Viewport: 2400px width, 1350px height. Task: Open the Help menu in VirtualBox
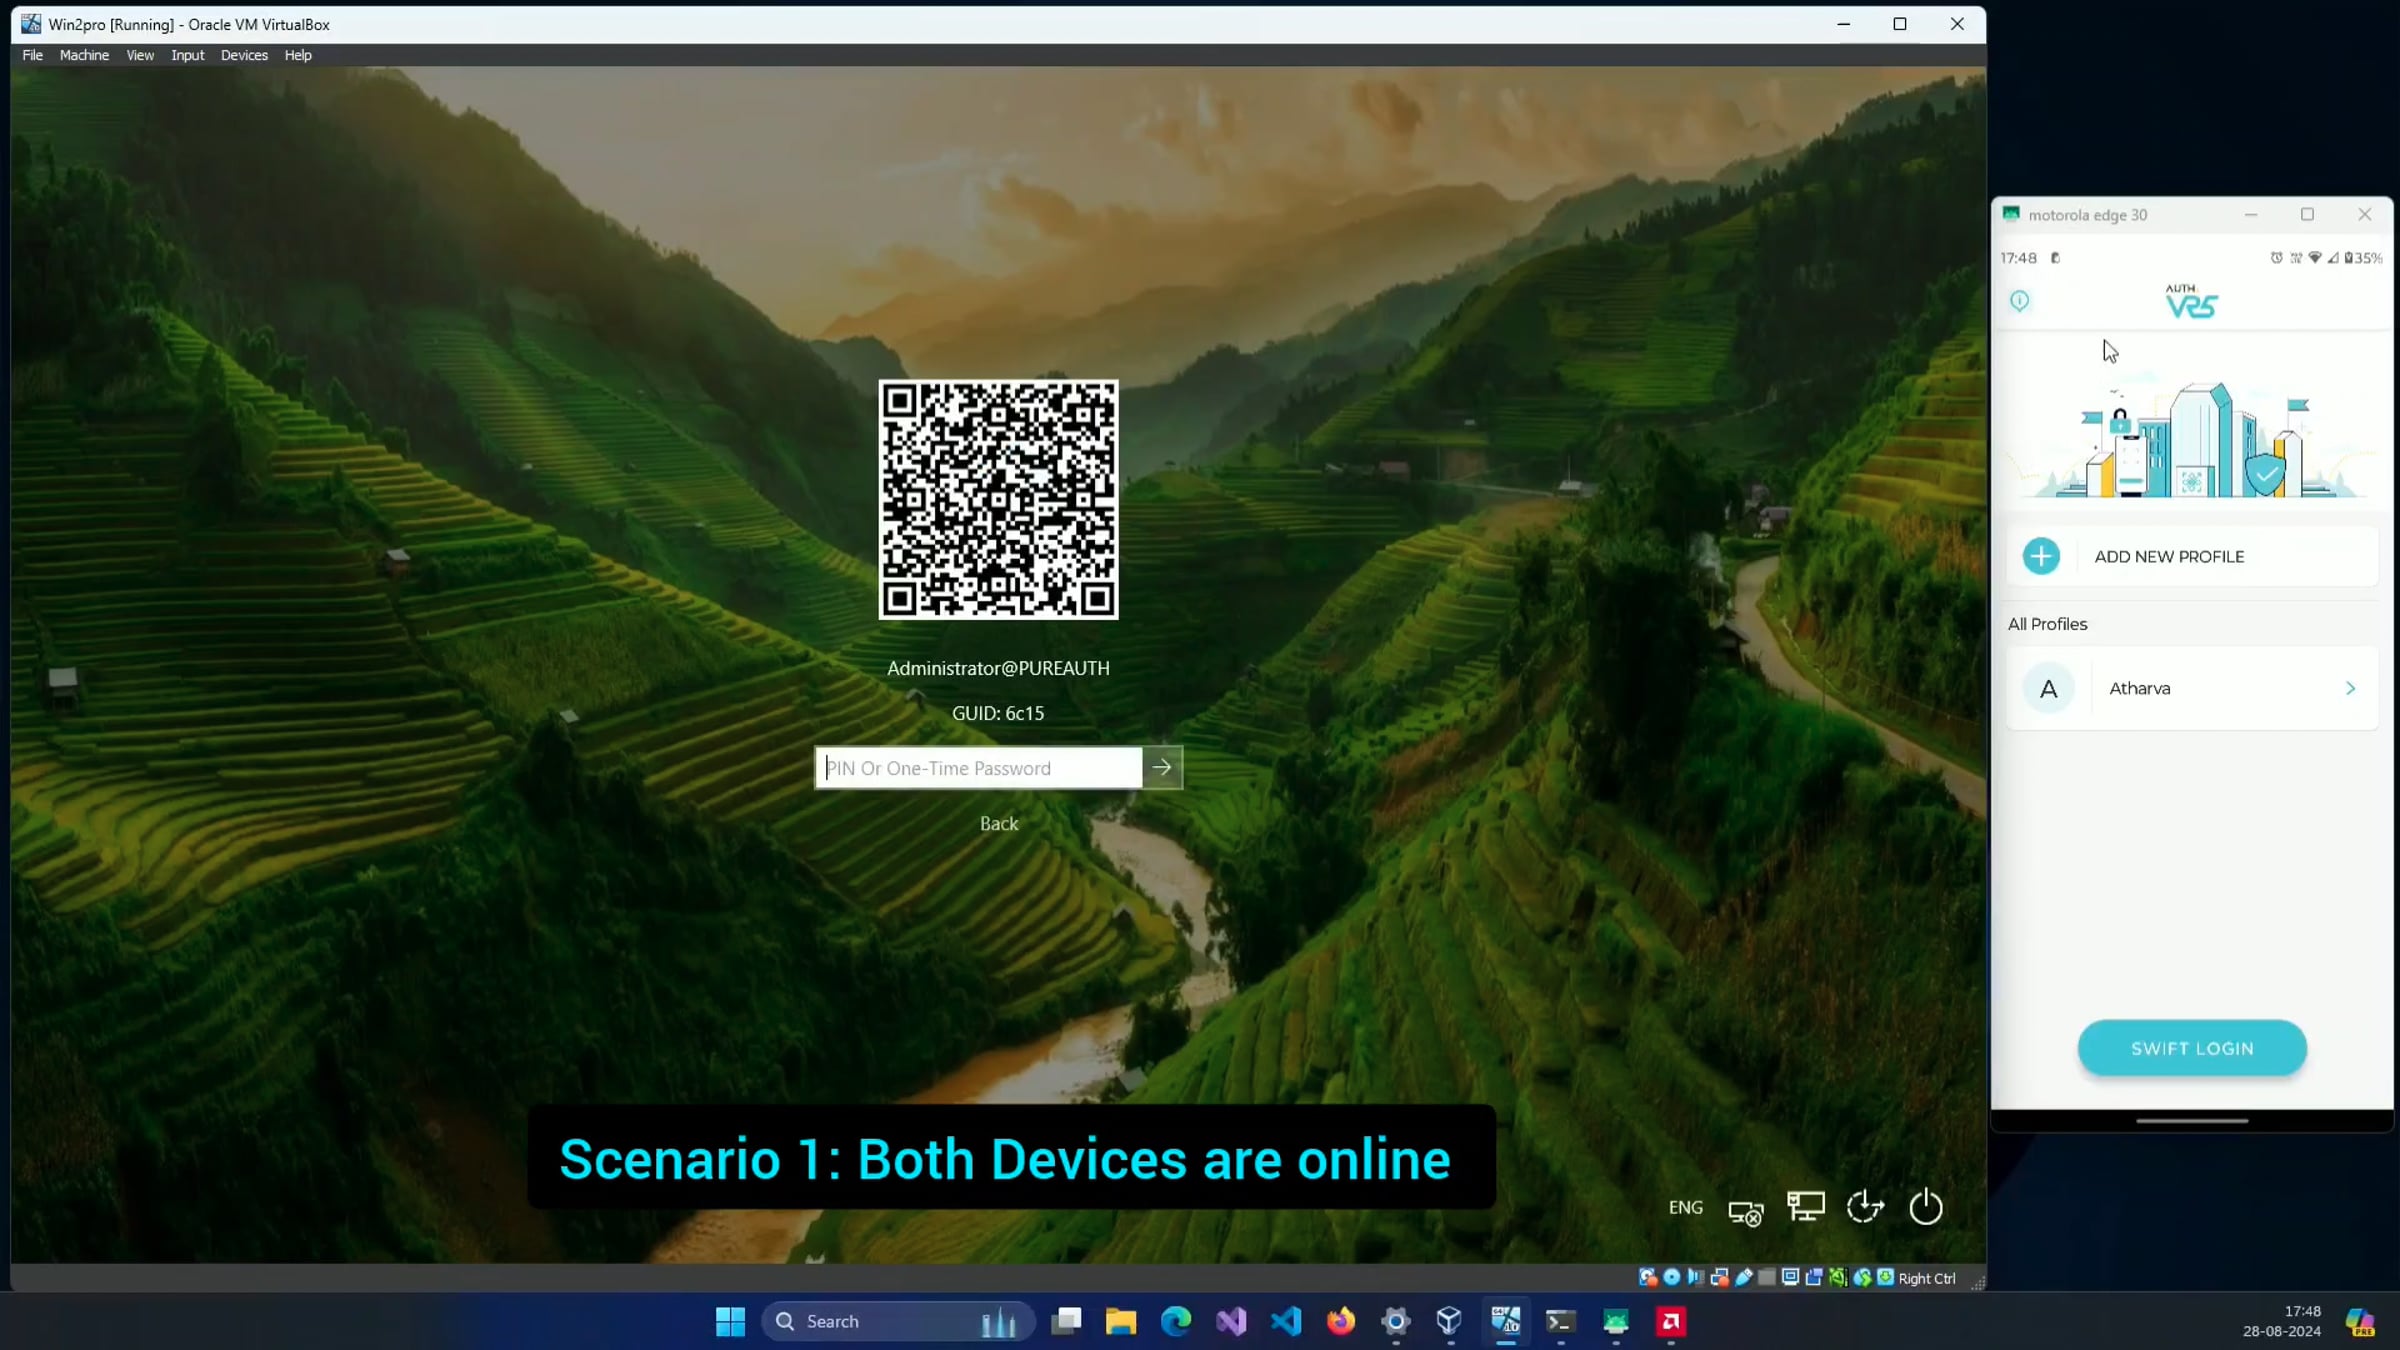coord(298,55)
